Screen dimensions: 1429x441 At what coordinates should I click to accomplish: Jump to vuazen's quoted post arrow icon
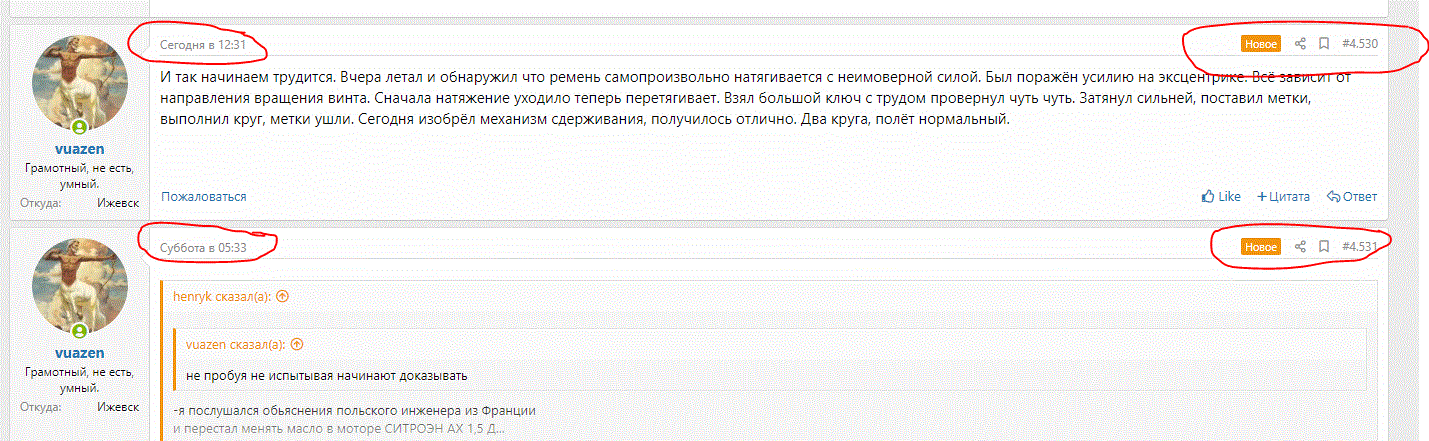coord(296,344)
